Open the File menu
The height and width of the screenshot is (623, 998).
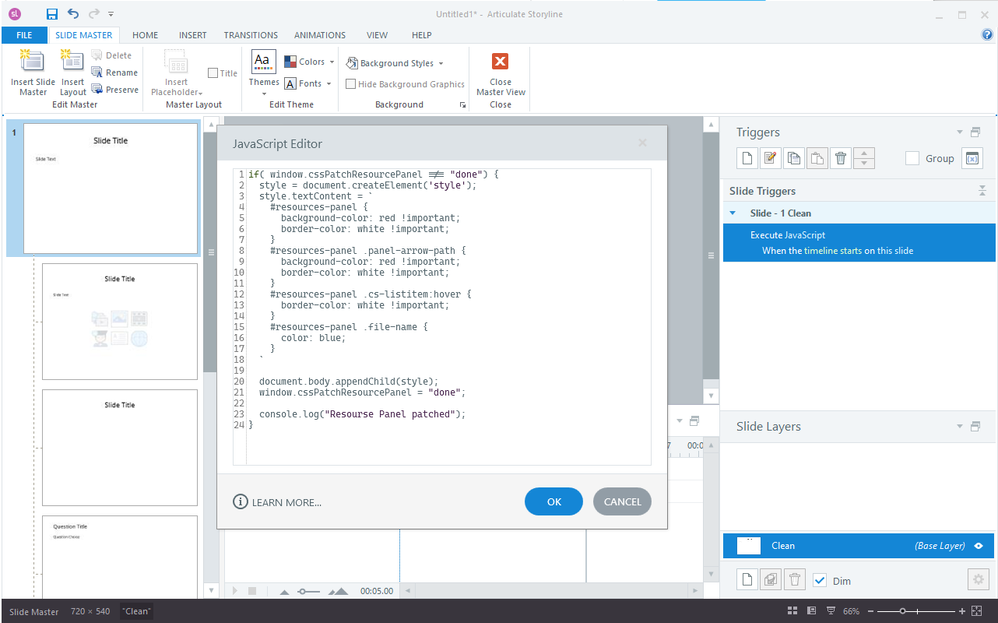coord(24,35)
